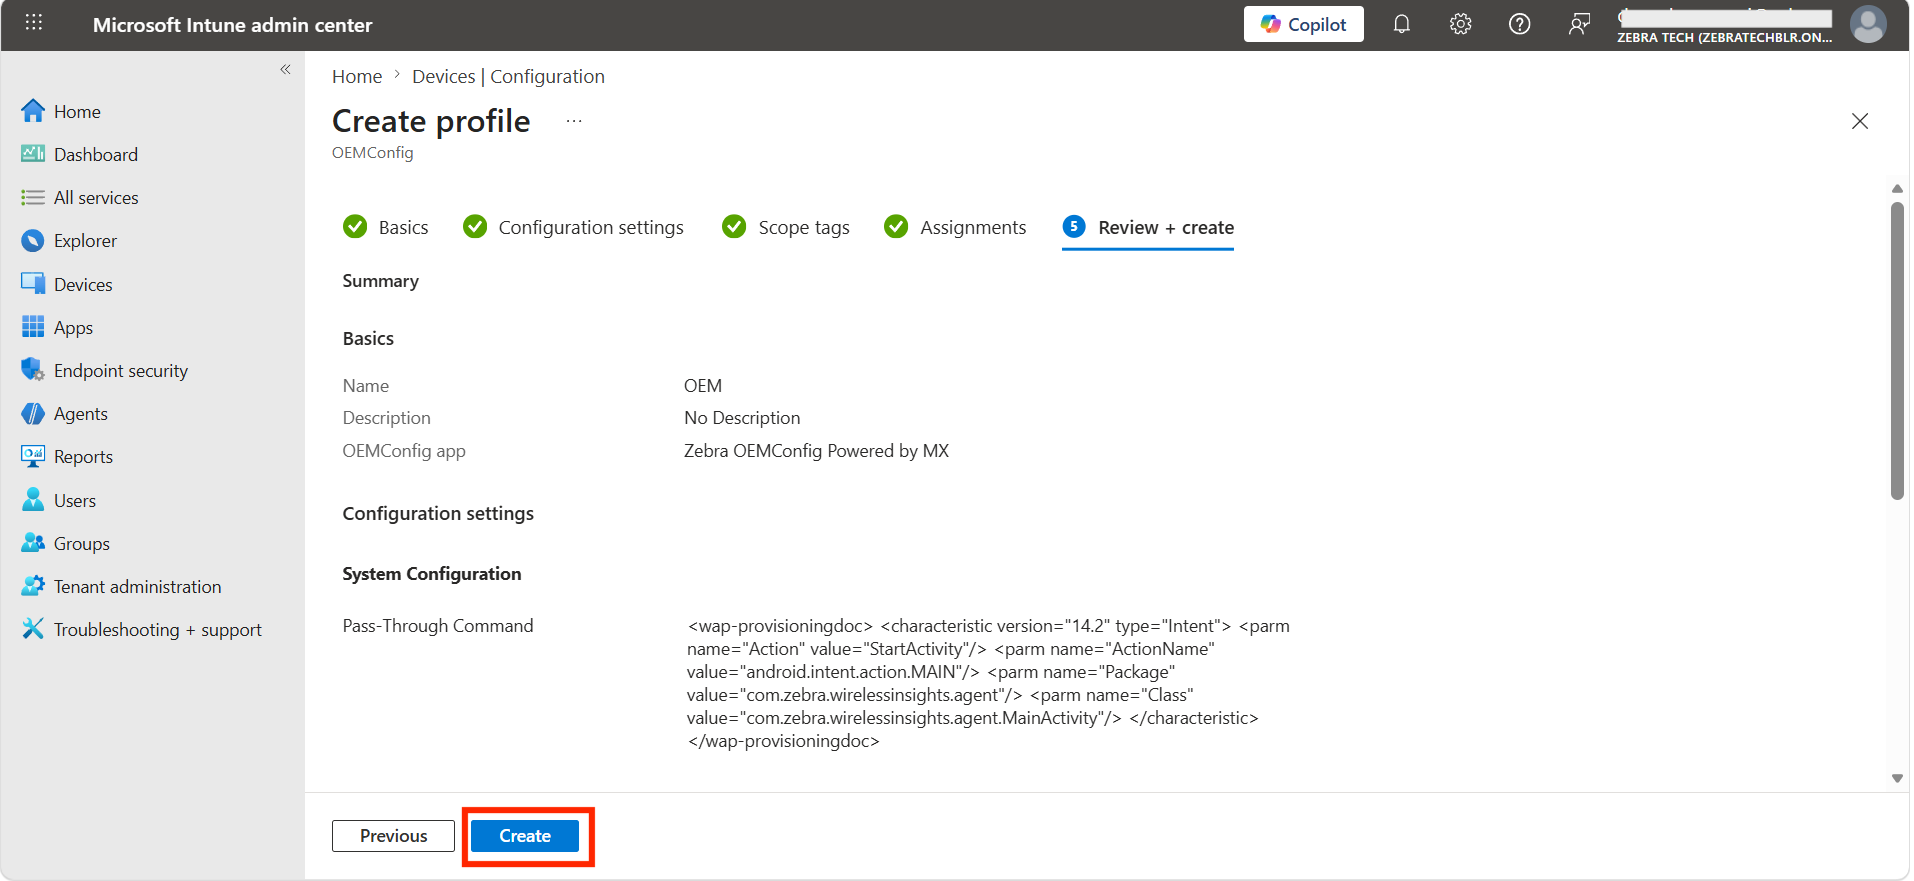Go to the Assignments step

[x=955, y=228]
